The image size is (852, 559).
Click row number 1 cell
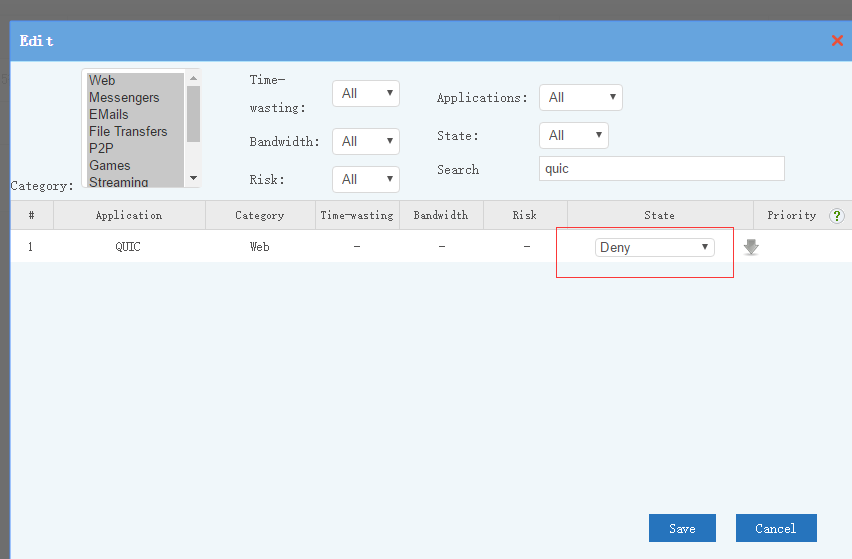30,247
